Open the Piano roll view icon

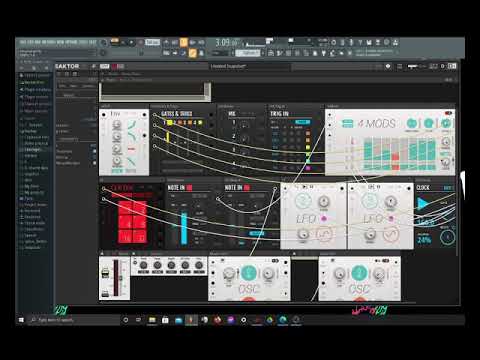point(279,53)
